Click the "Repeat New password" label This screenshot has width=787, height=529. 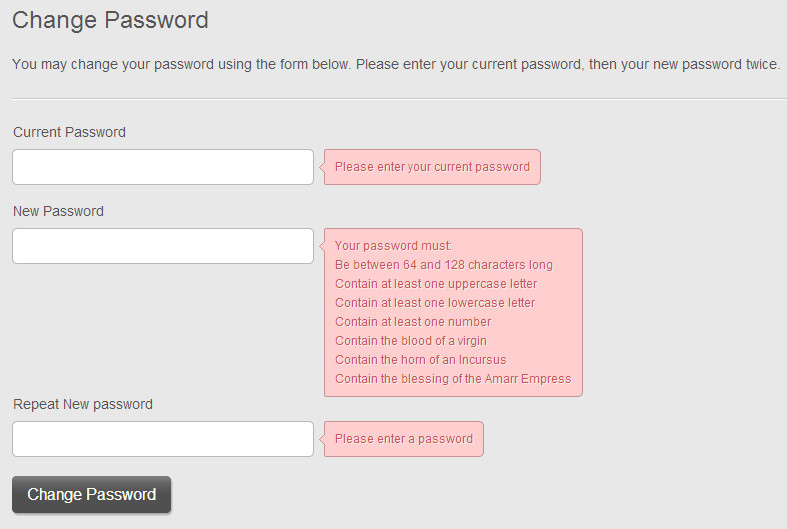click(82, 404)
